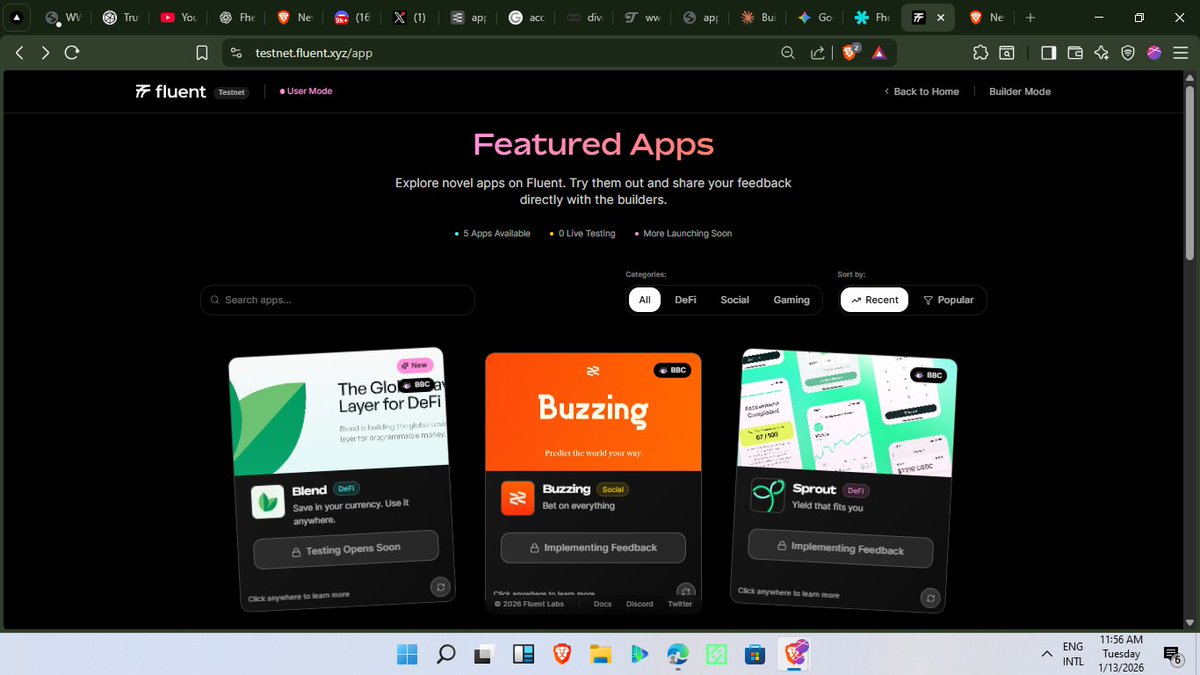Open the Brave VPN icon
Image resolution: width=1200 pixels, height=675 pixels.
[1128, 53]
